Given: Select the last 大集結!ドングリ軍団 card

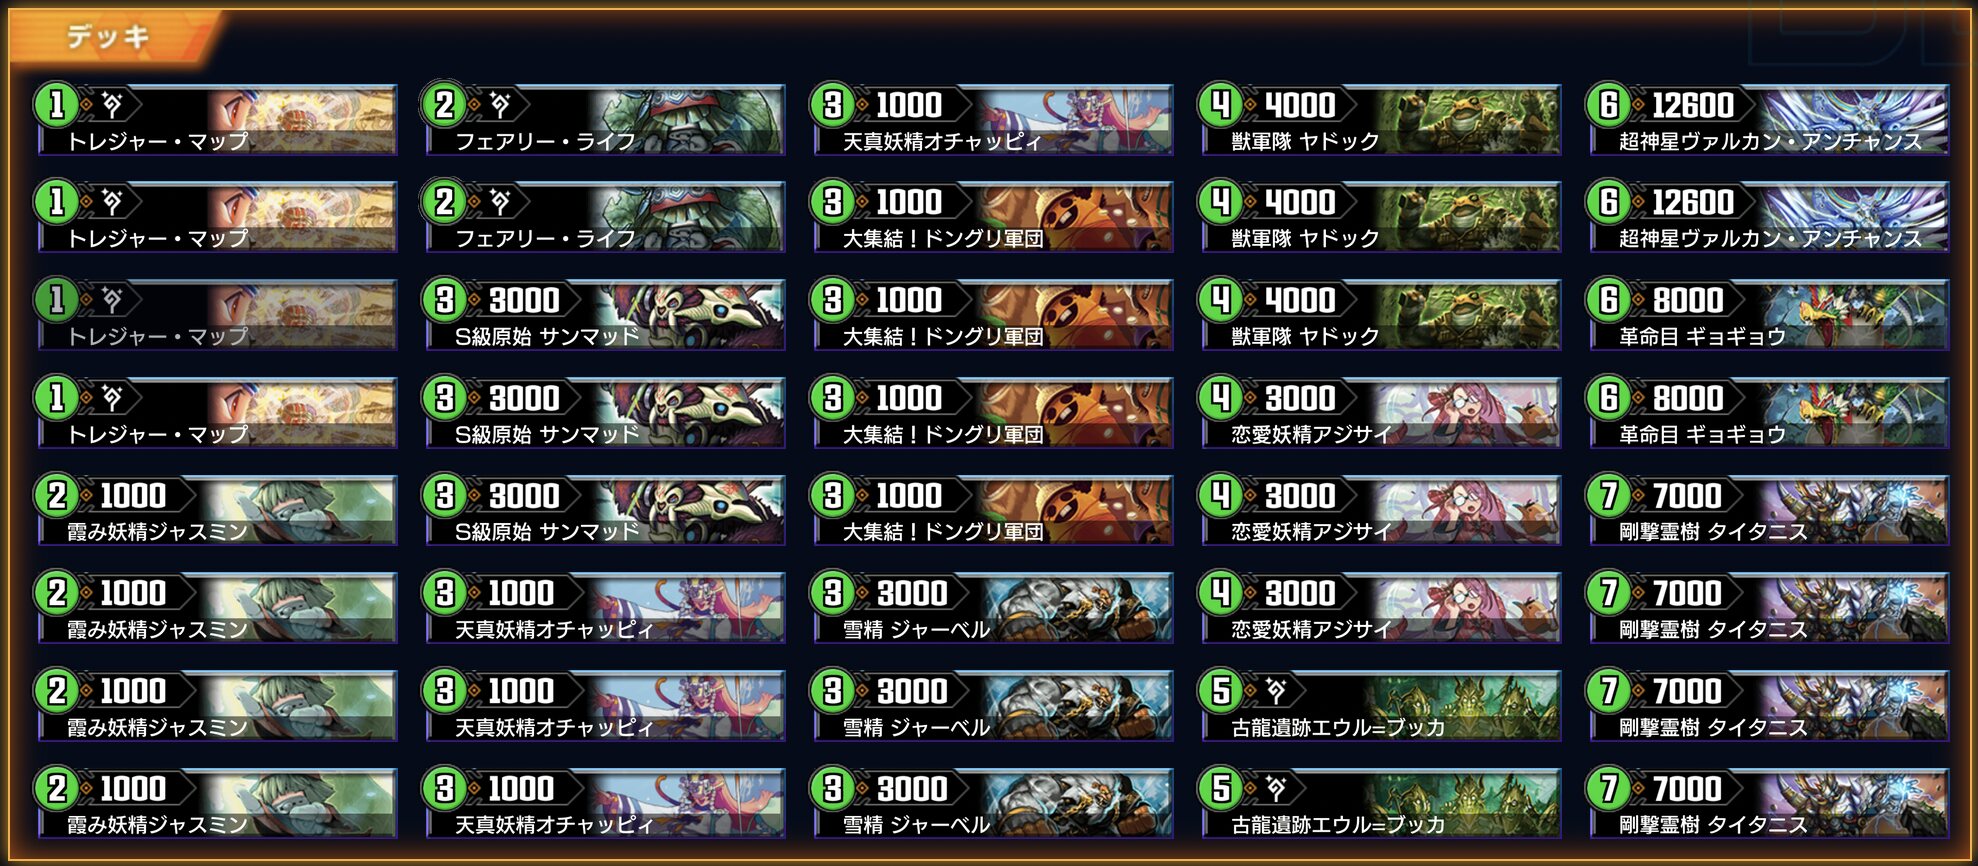Looking at the screenshot, I should click(994, 510).
